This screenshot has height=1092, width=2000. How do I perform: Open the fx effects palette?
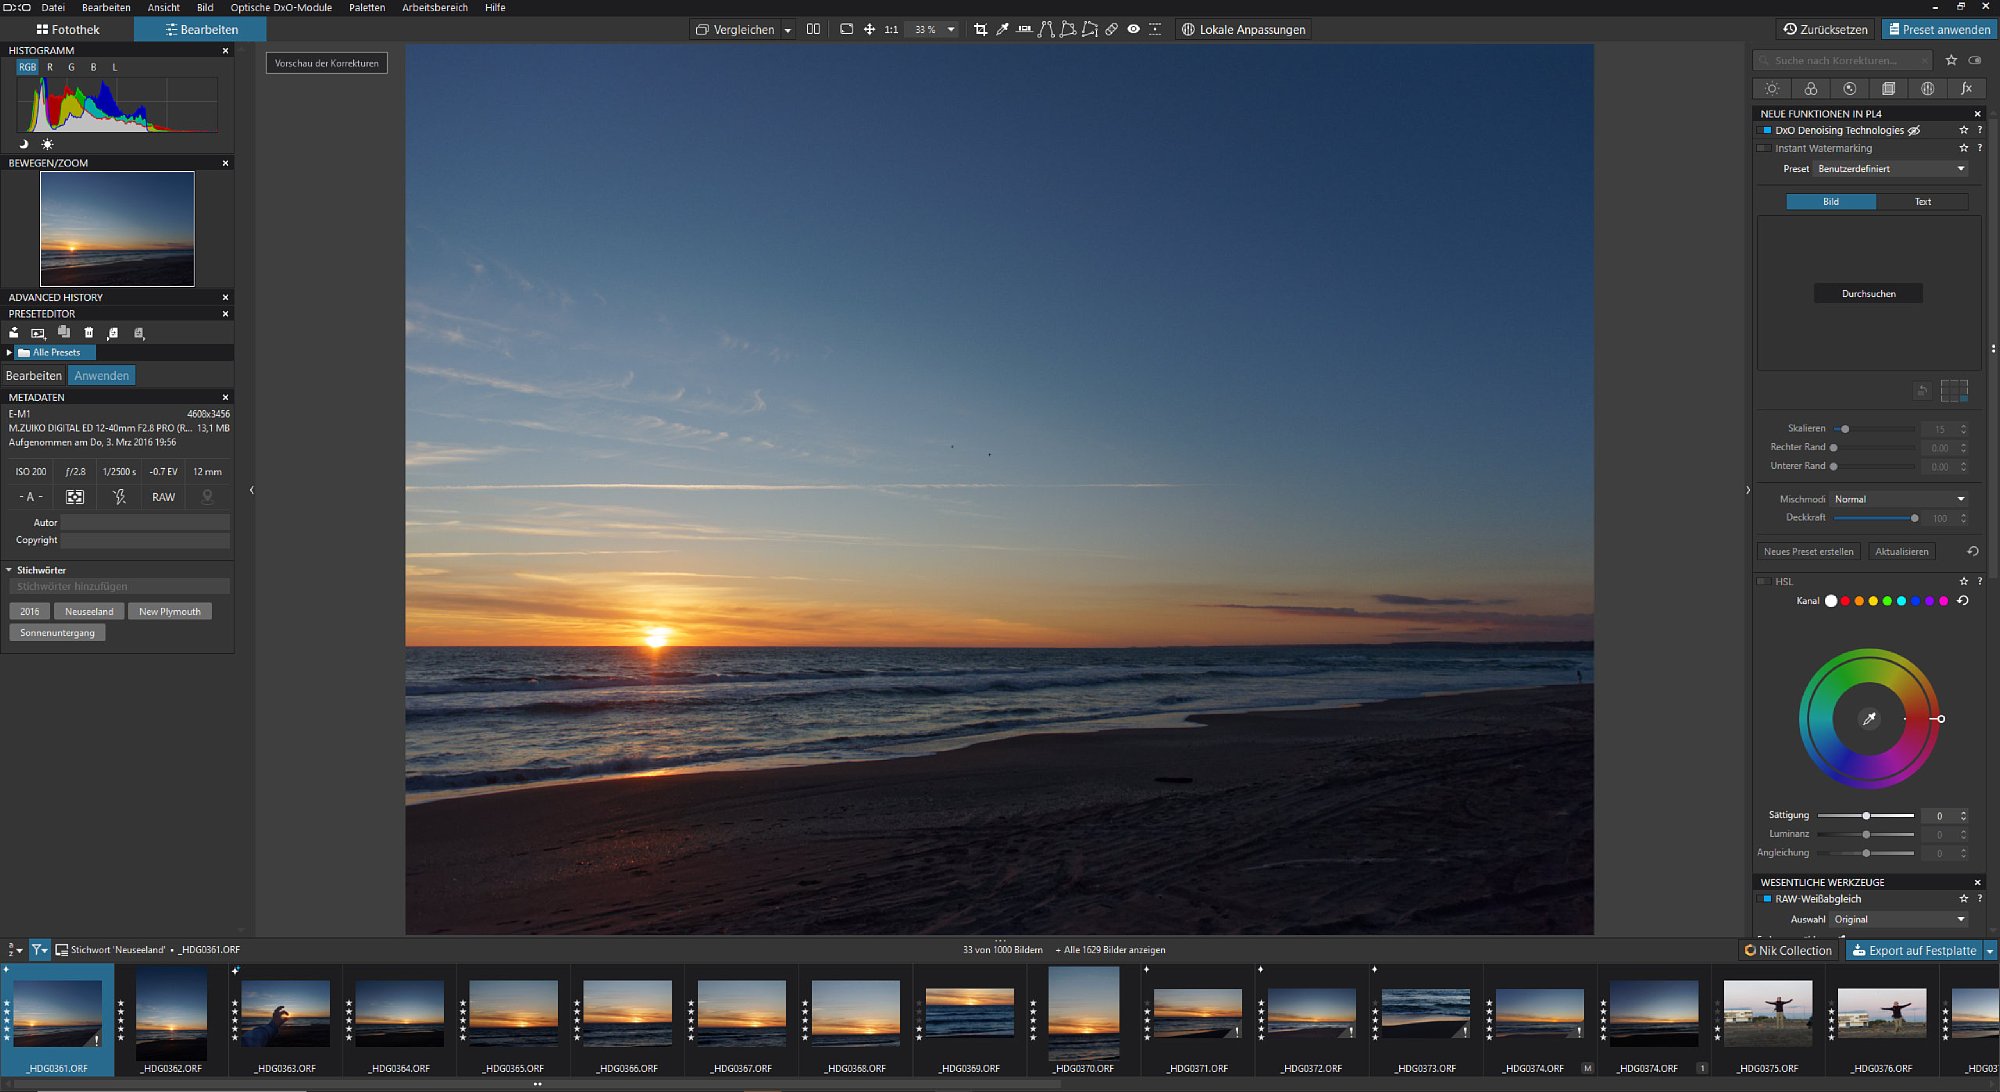(x=1966, y=89)
